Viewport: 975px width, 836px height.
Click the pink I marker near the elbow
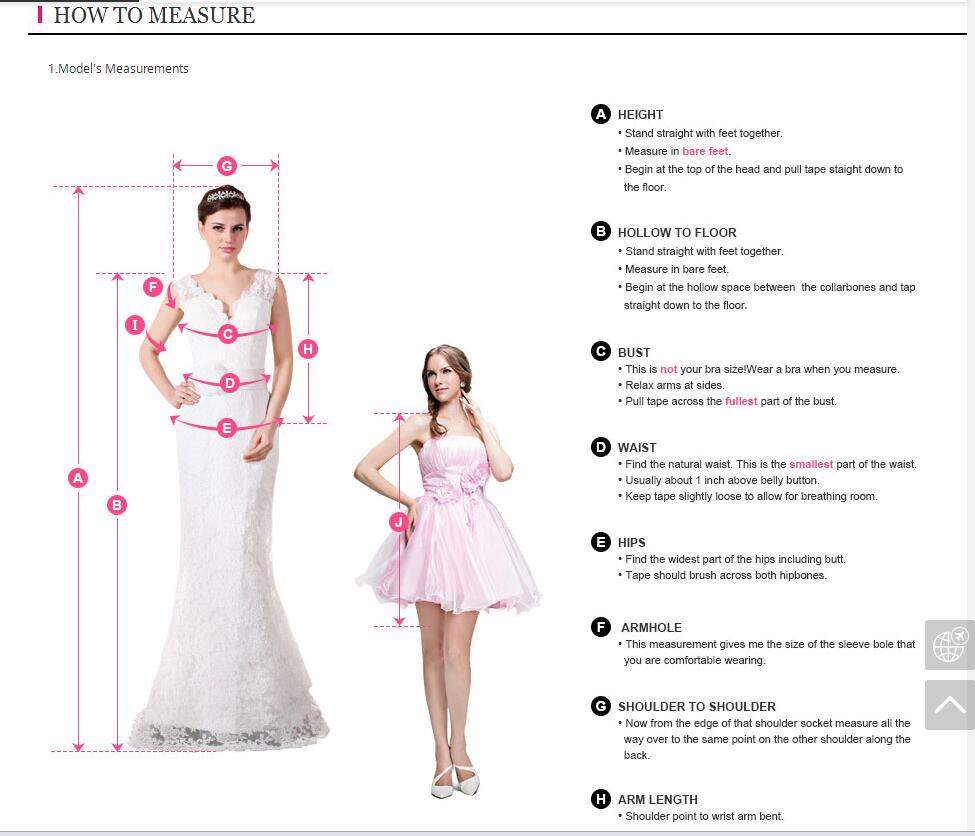[135, 324]
